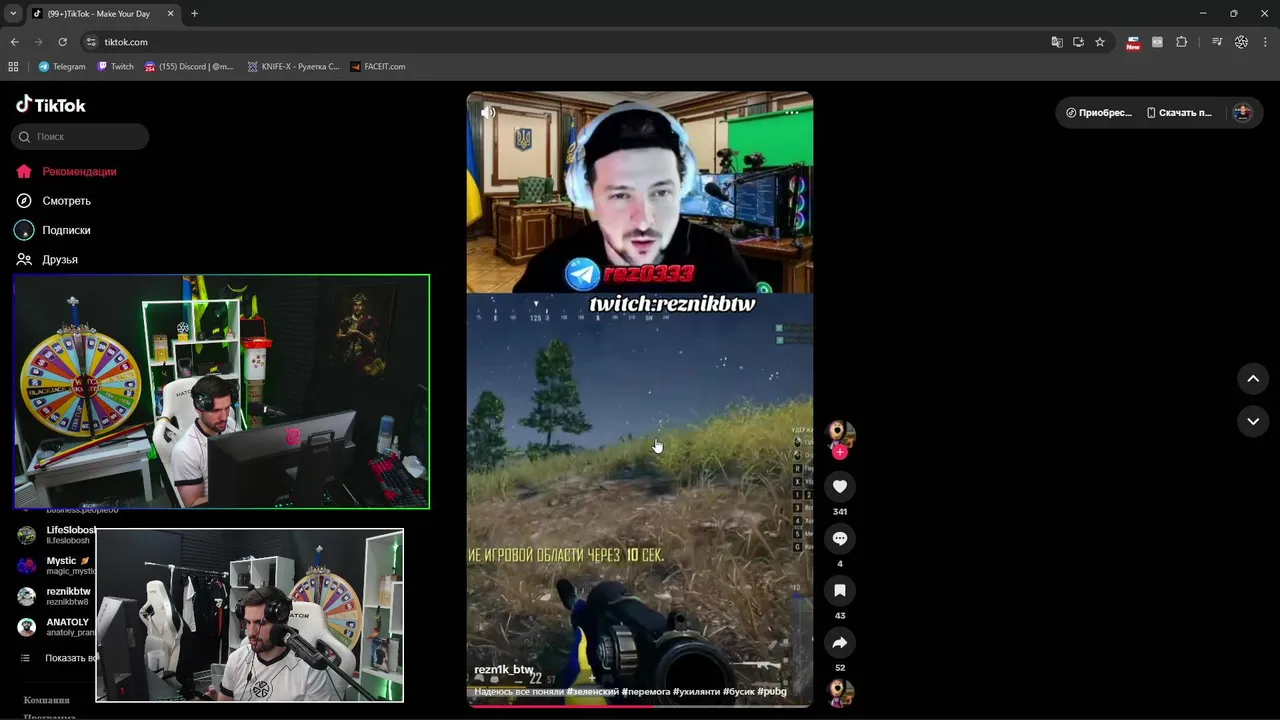Viewport: 1280px width, 720px height.
Task: Open the rezn1k_btw author link
Action: tap(504, 670)
